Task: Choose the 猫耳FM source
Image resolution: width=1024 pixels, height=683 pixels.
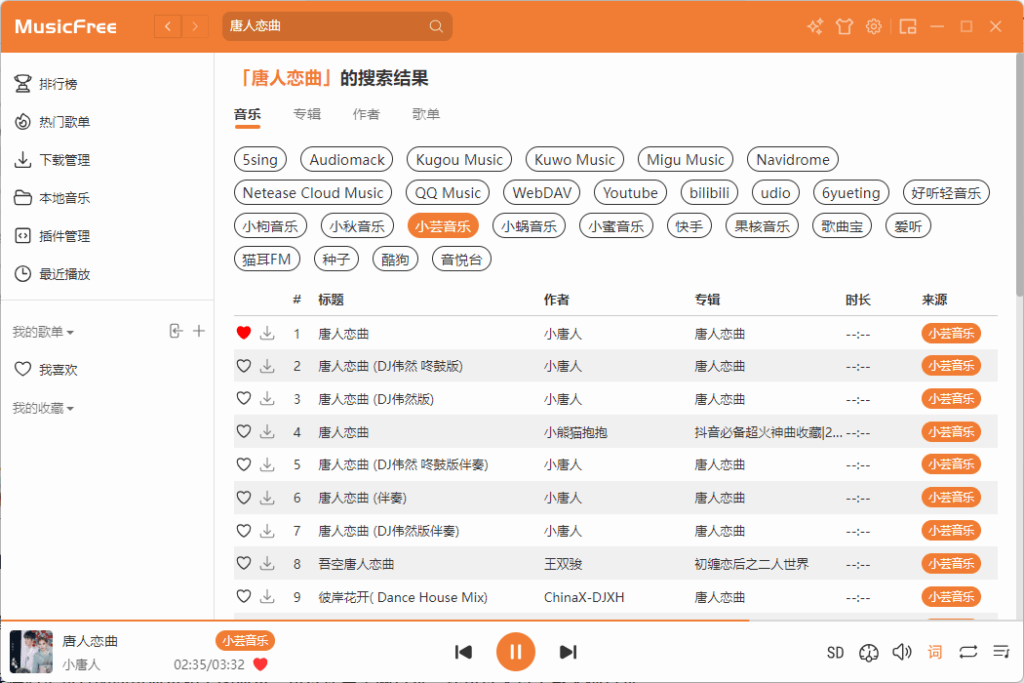Action: [x=266, y=259]
